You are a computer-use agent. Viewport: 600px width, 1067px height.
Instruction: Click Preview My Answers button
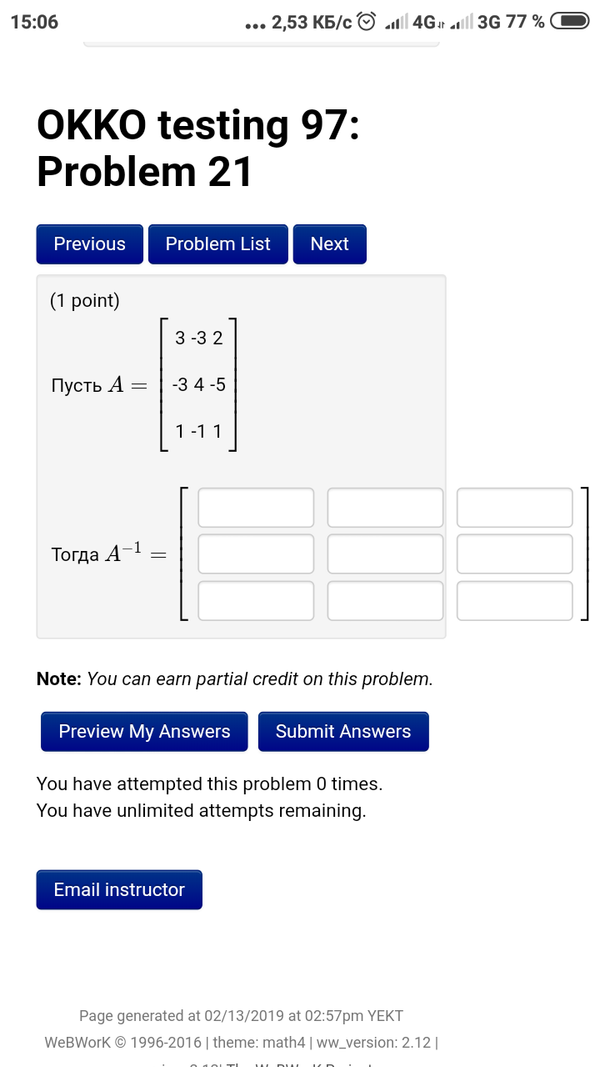tap(145, 731)
